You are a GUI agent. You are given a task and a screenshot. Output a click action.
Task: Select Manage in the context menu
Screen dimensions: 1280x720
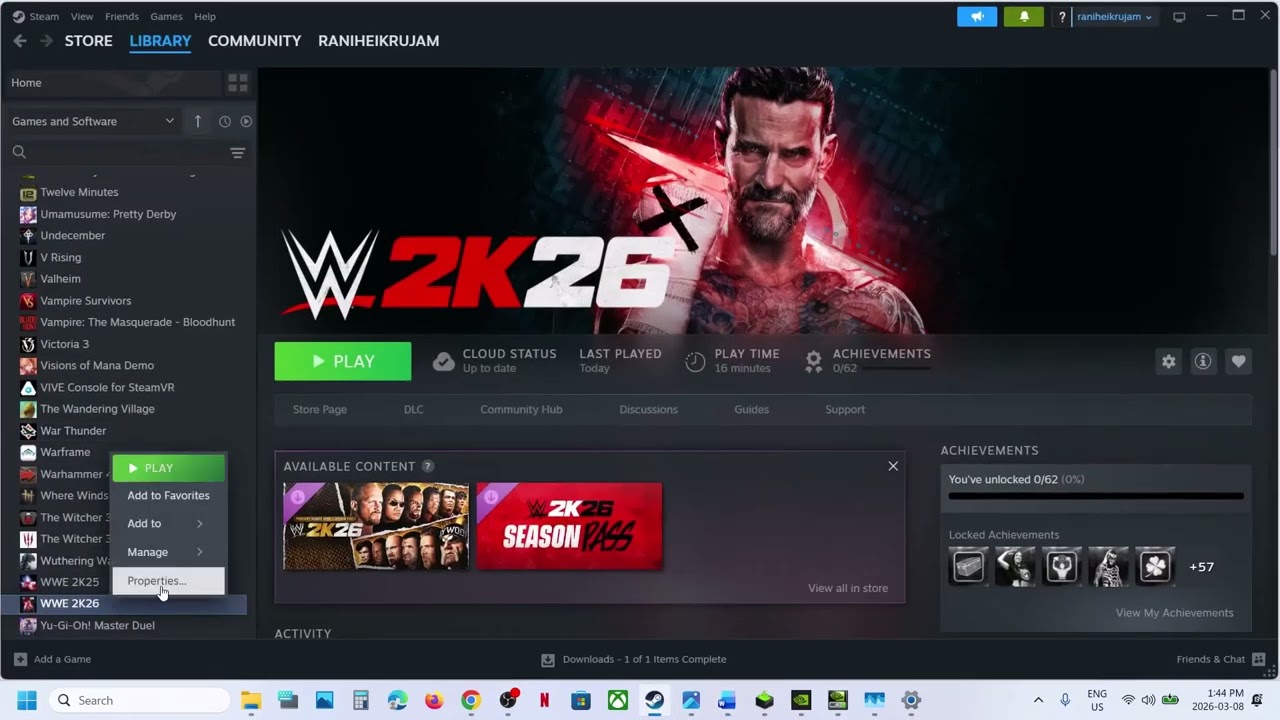[168, 552]
